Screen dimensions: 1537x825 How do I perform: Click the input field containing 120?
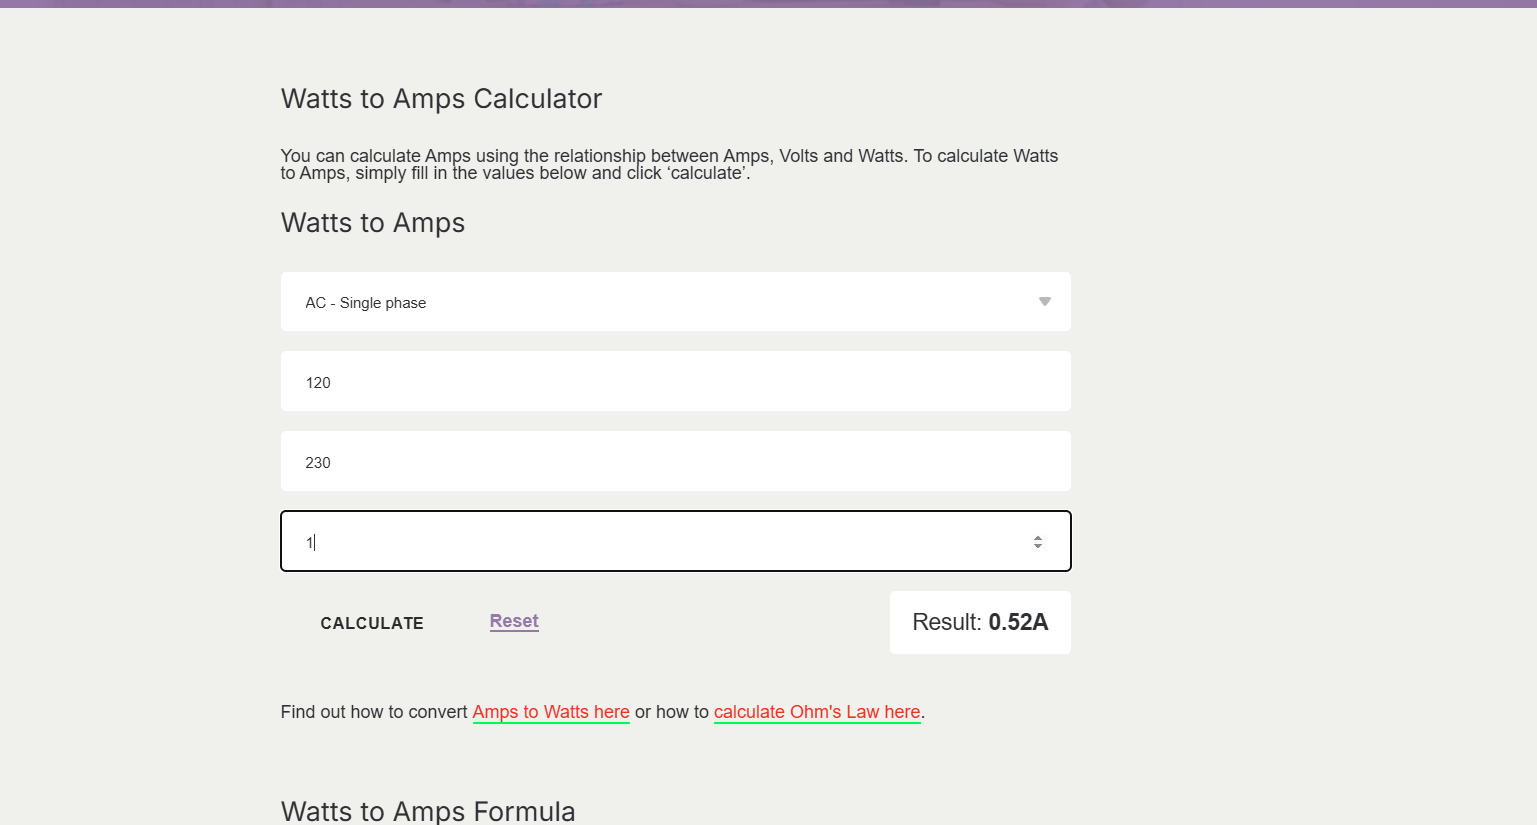pyautogui.click(x=675, y=382)
